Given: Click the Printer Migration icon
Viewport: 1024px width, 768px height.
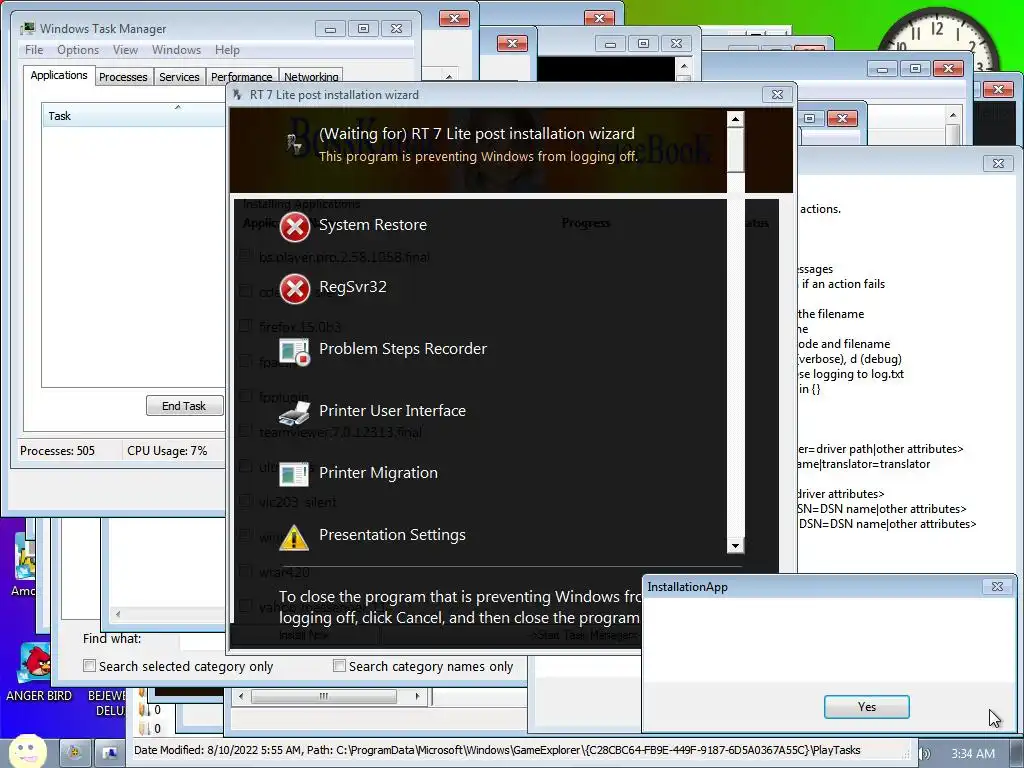Looking at the screenshot, I should (x=294, y=474).
